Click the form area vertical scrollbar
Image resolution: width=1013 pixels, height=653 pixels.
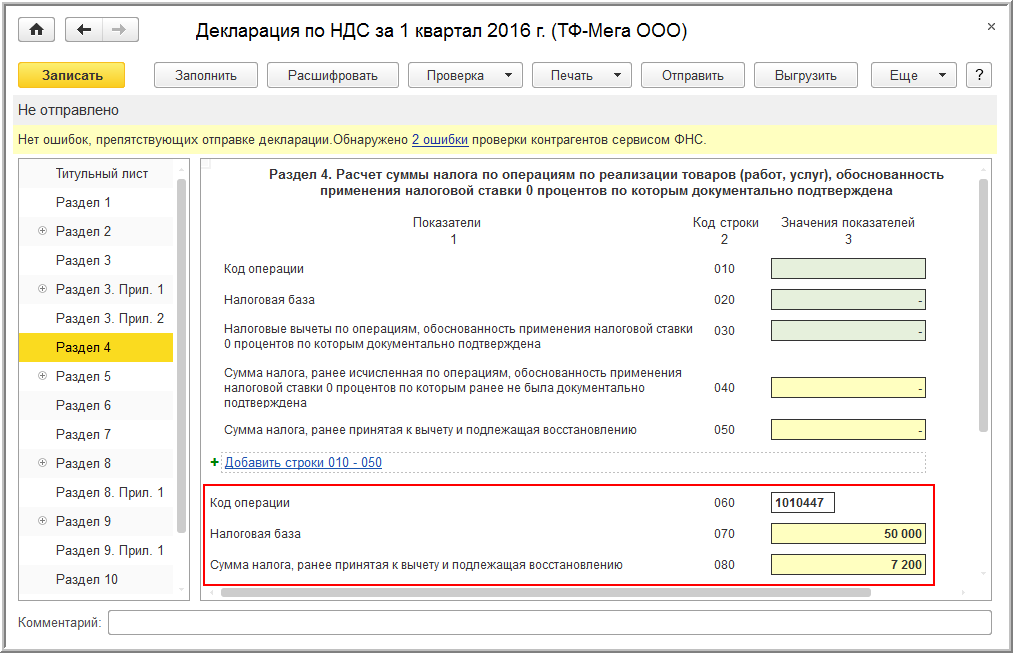[983, 305]
